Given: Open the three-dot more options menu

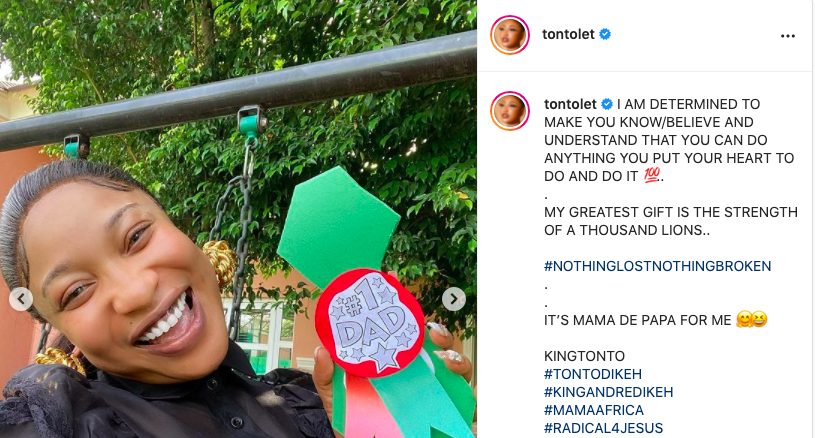Looking at the screenshot, I should pos(788,35).
